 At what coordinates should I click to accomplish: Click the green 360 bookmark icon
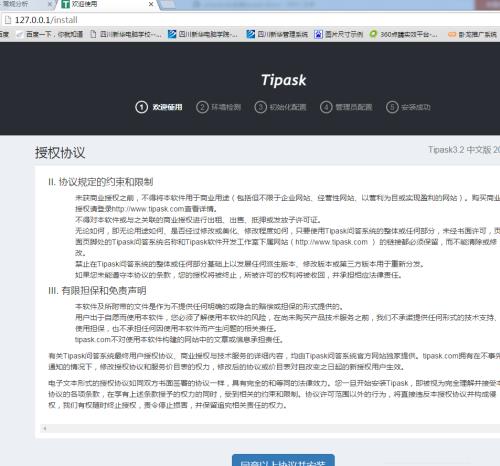[373, 34]
